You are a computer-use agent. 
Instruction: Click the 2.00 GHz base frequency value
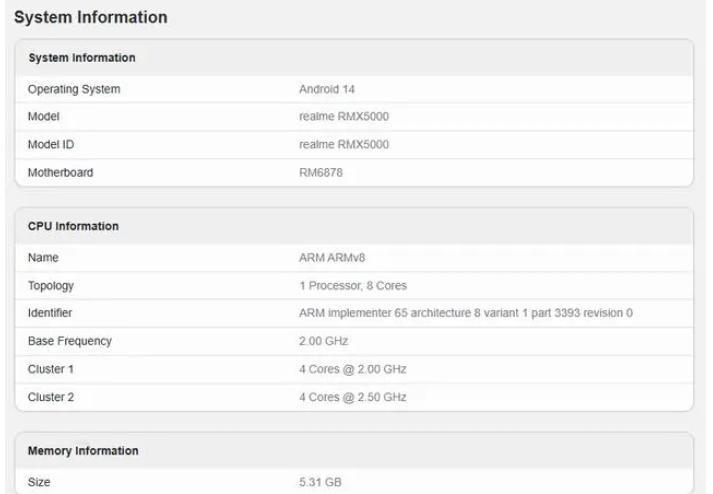click(323, 341)
